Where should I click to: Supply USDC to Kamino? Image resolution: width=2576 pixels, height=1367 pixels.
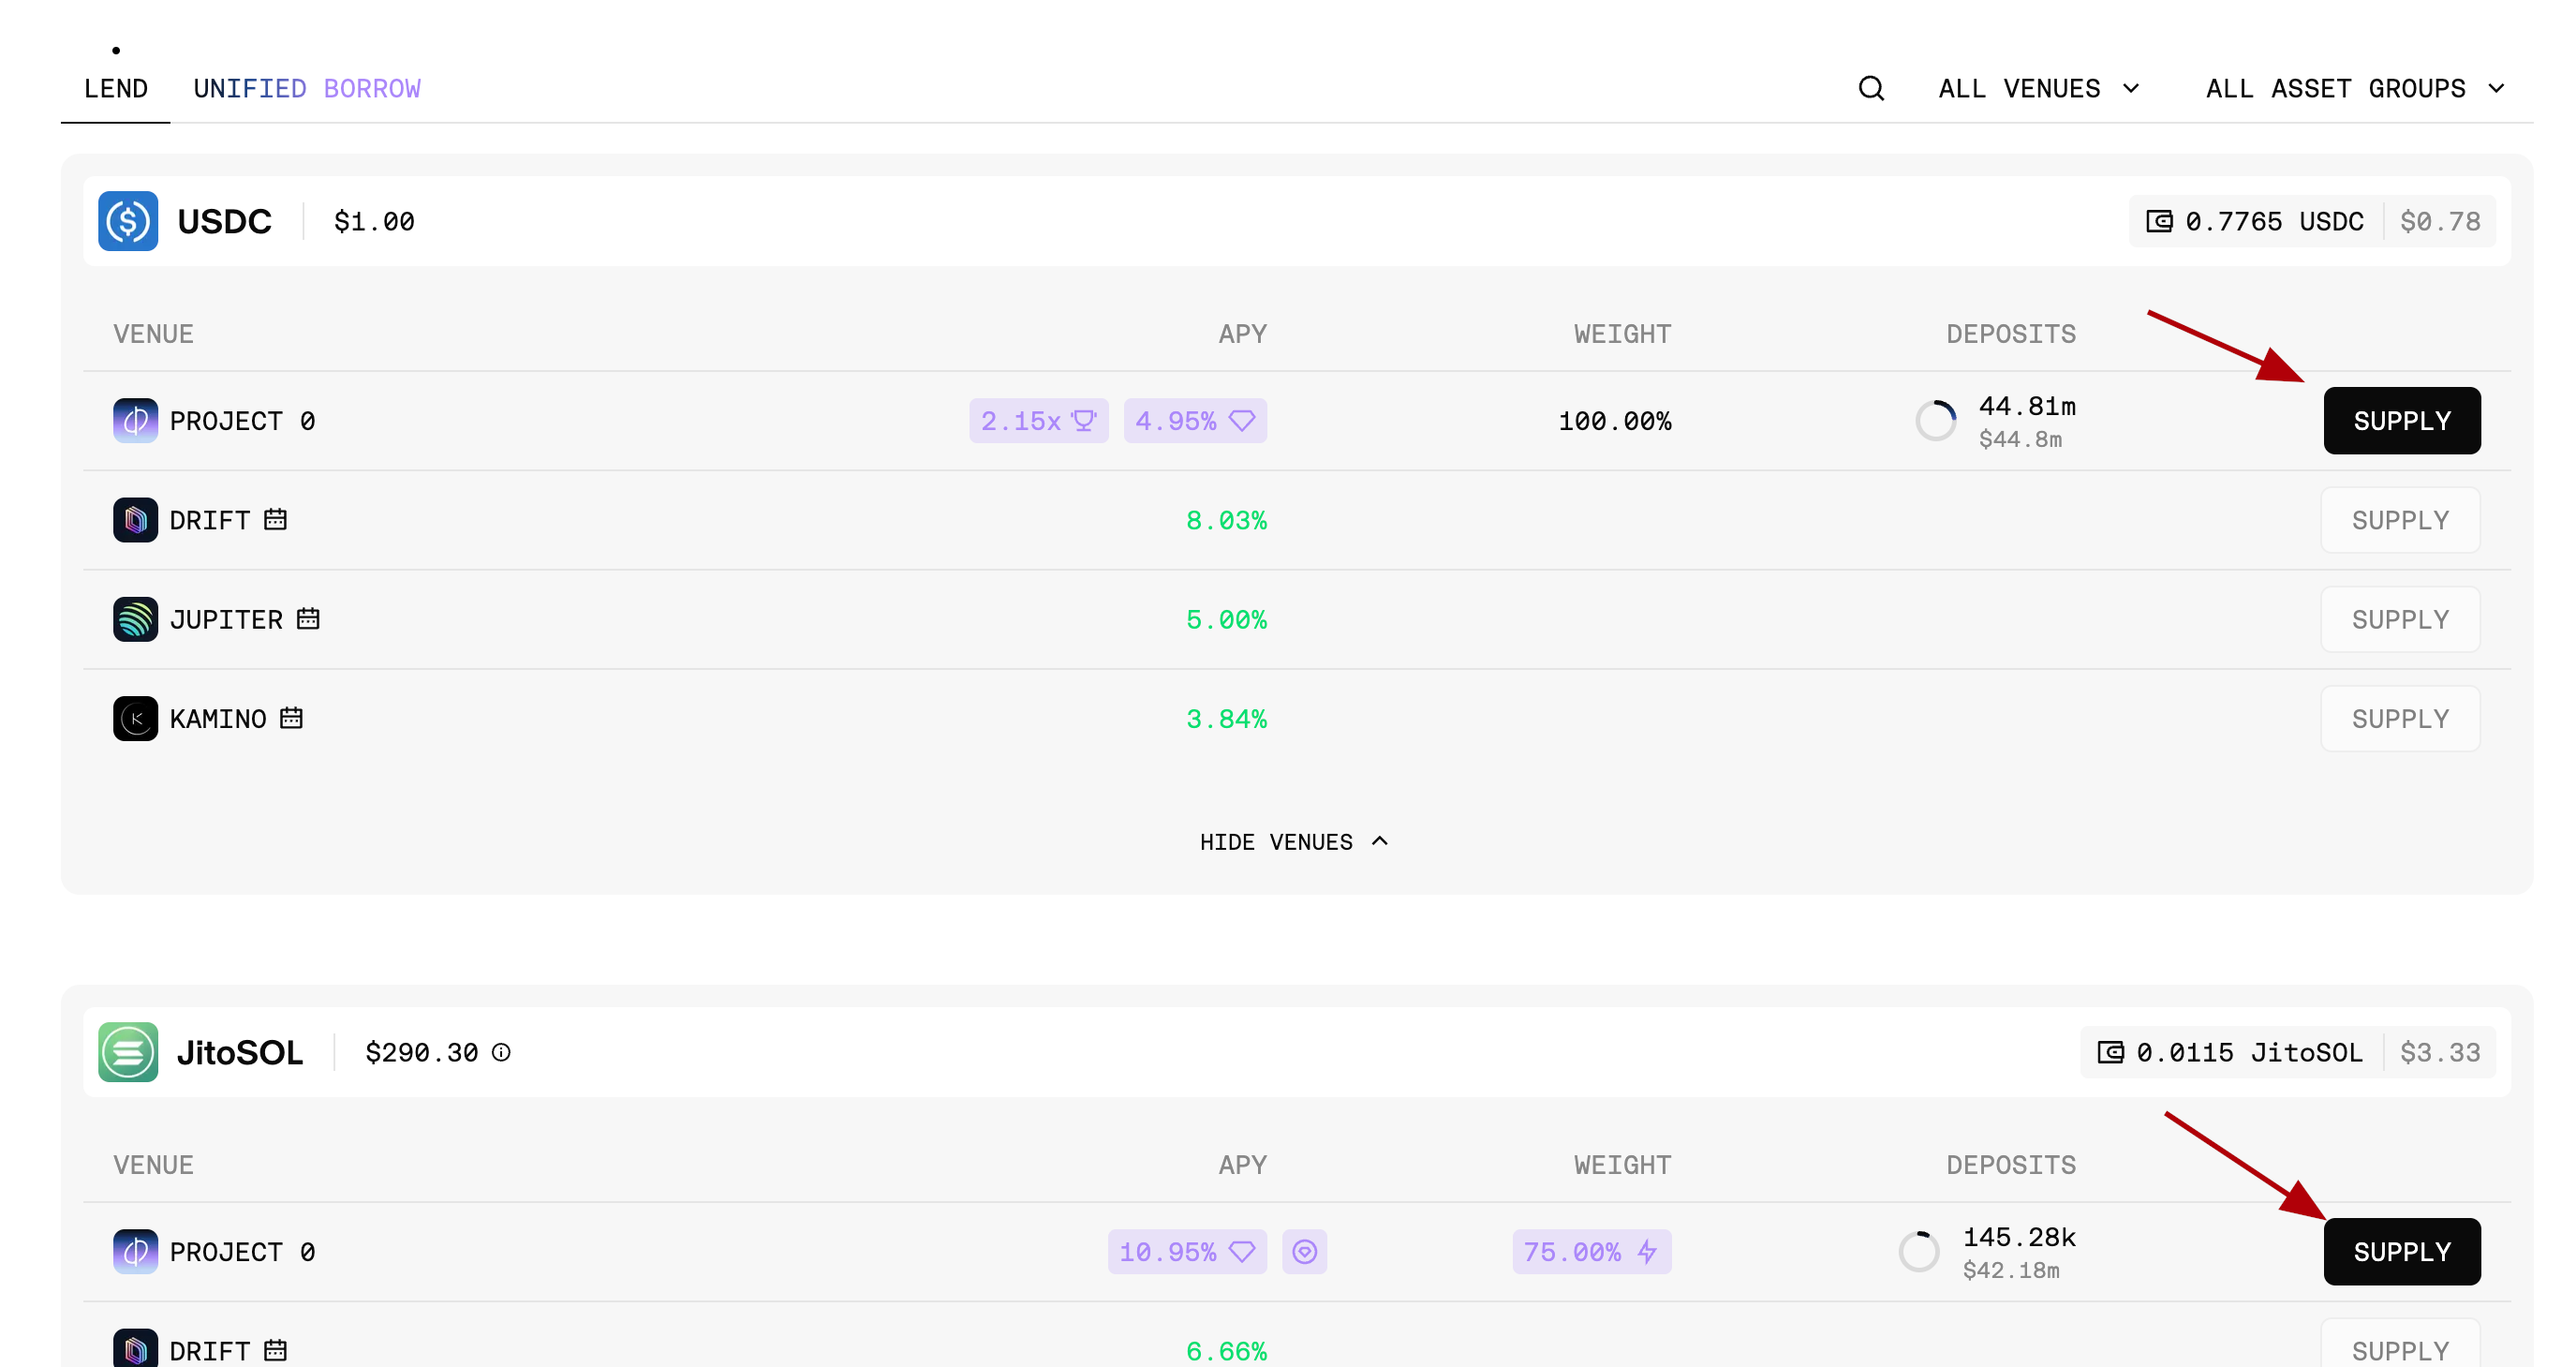pyautogui.click(x=2400, y=719)
